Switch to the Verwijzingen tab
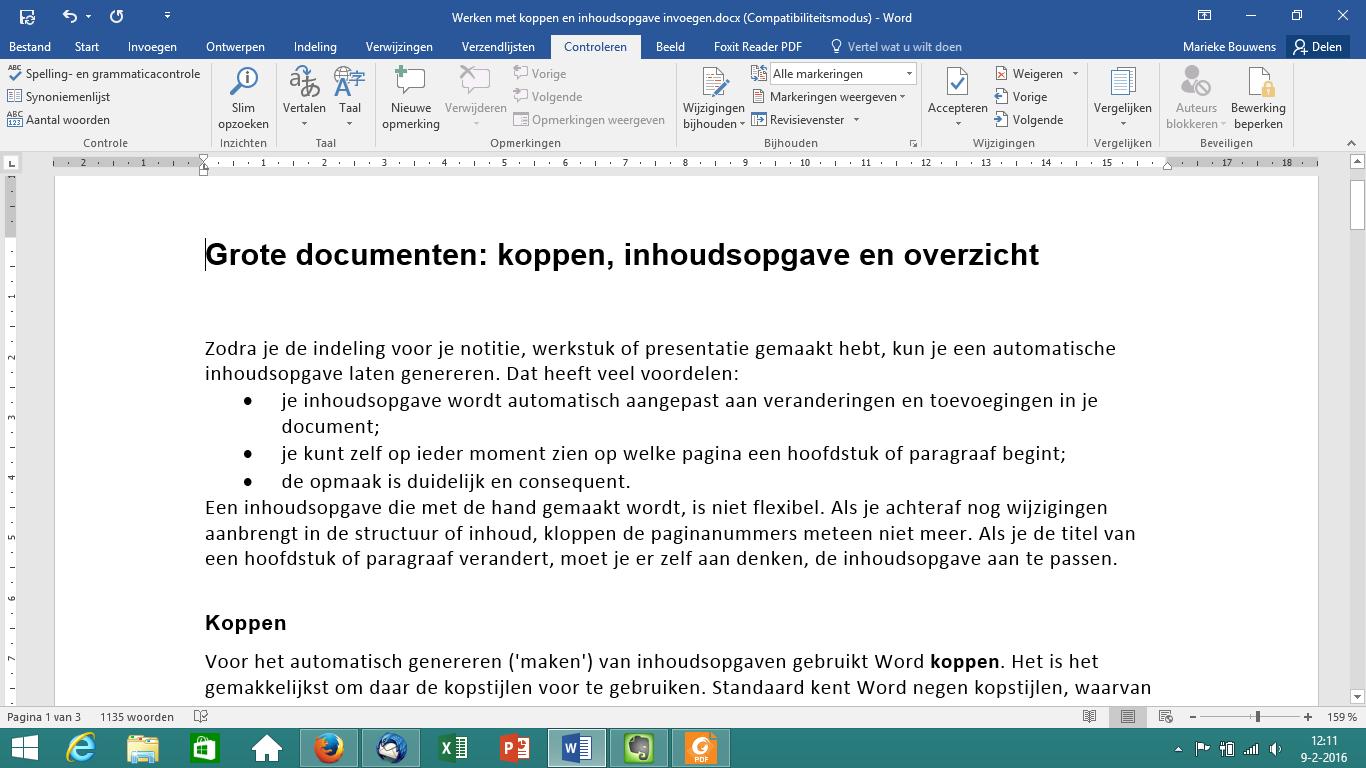The width and height of the screenshot is (1366, 768). pyautogui.click(x=399, y=46)
